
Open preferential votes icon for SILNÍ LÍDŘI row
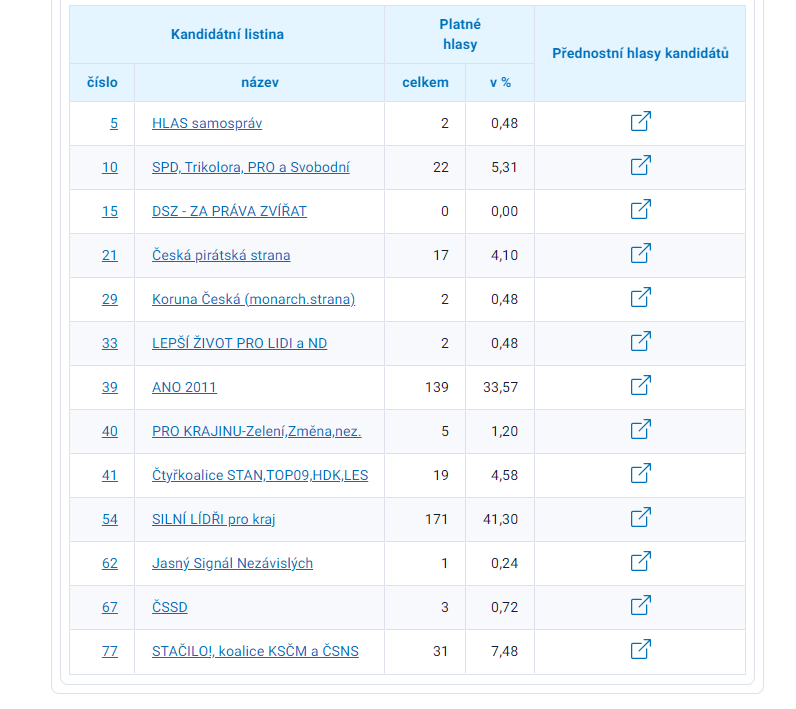tap(640, 518)
